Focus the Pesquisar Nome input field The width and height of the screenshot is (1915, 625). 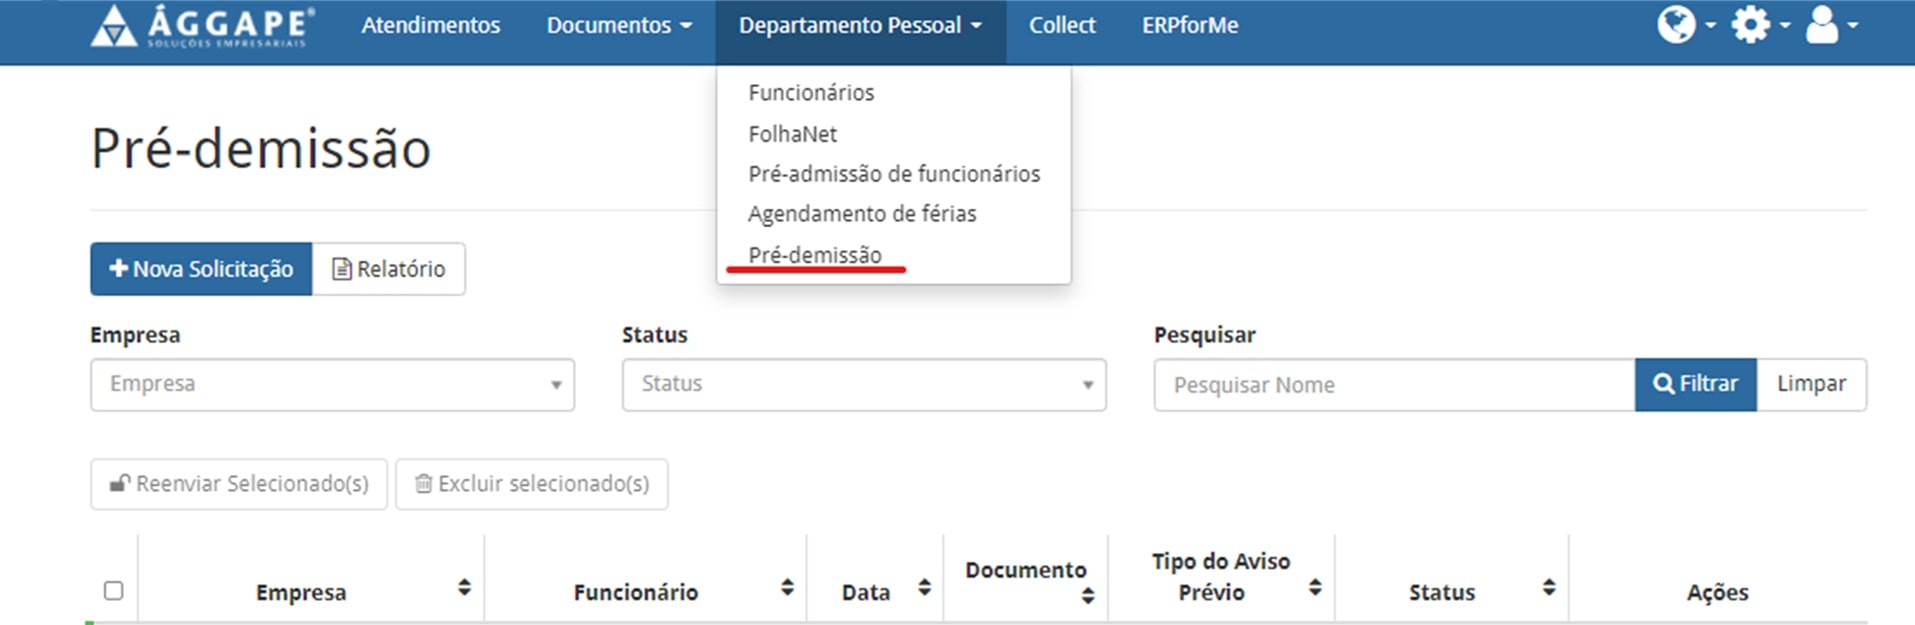coord(1394,385)
